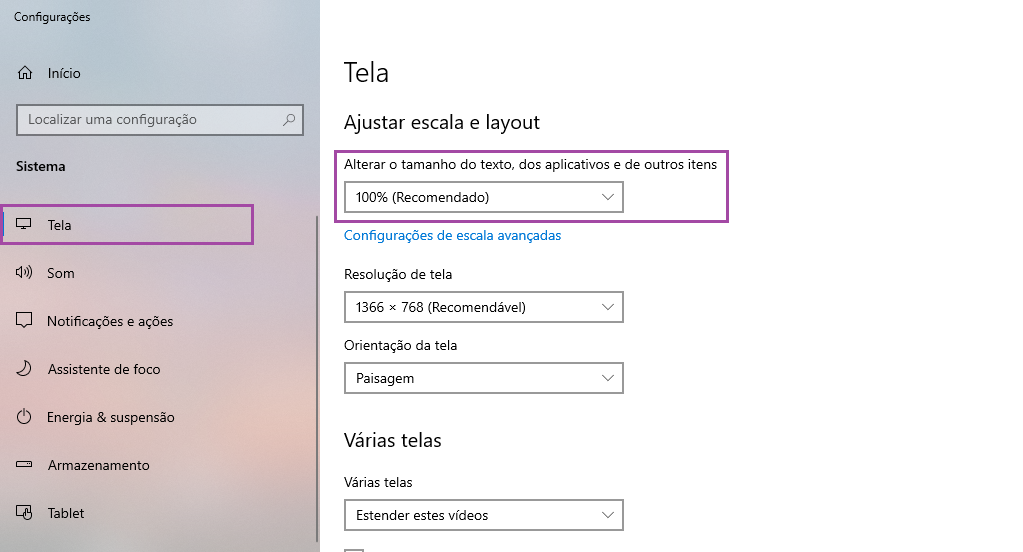Open the Paisagem orientation dropdown
Viewport: 1023px width, 552px height.
483,378
